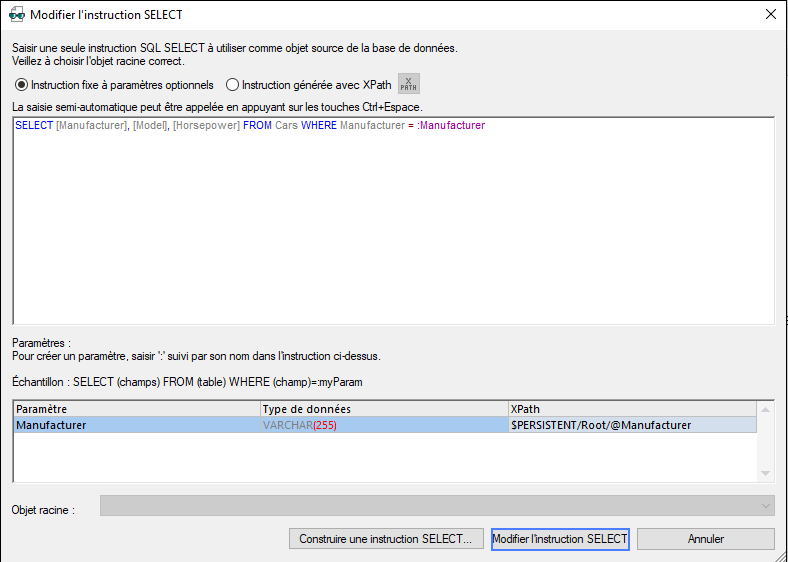Click the glasses app icon in title bar

(17, 15)
